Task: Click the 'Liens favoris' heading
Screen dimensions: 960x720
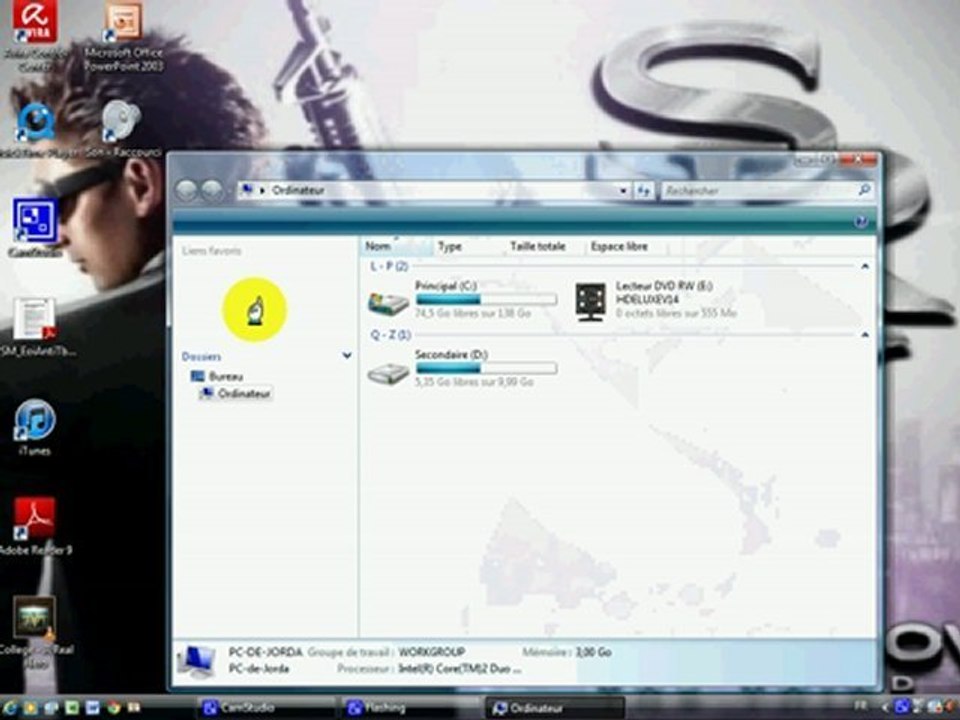Action: (211, 251)
